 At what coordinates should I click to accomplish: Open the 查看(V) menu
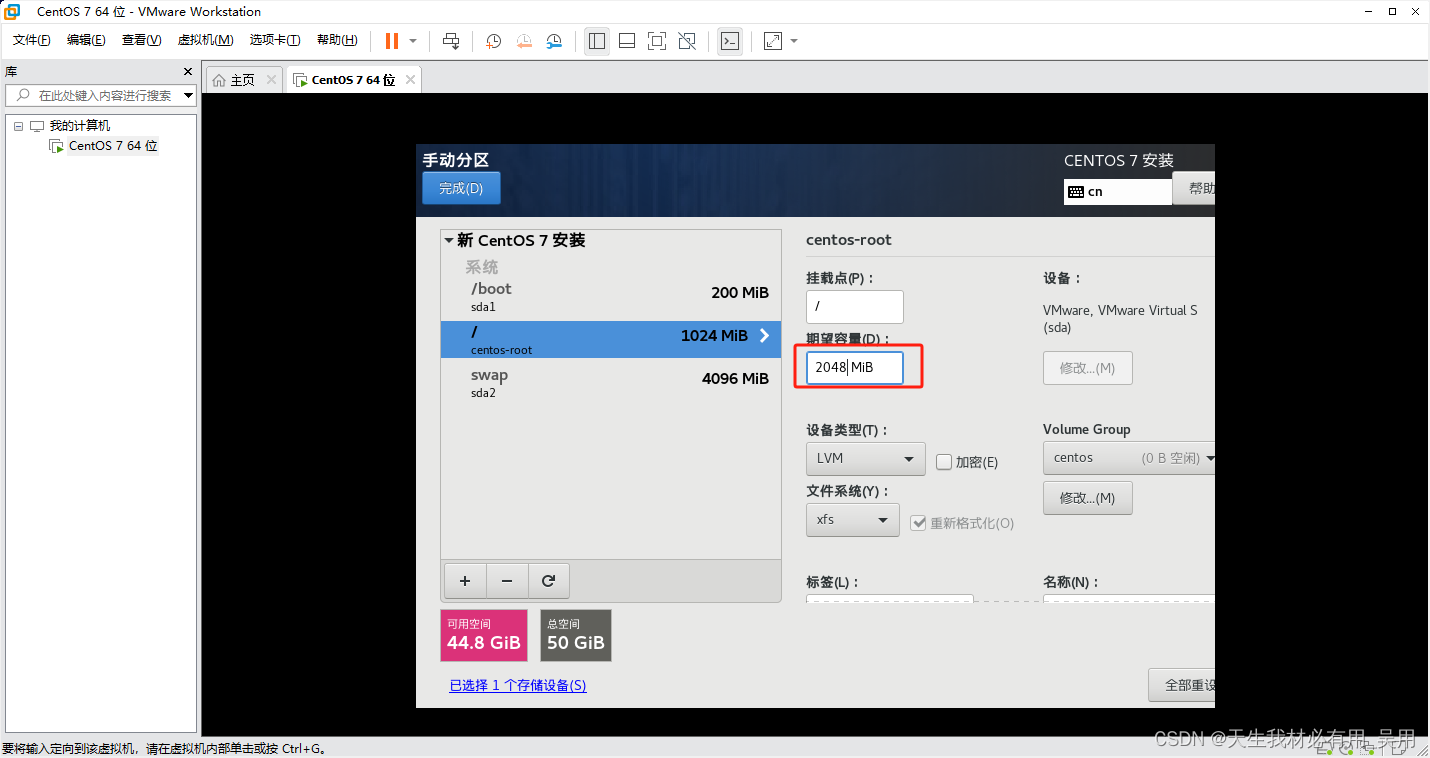coord(141,40)
